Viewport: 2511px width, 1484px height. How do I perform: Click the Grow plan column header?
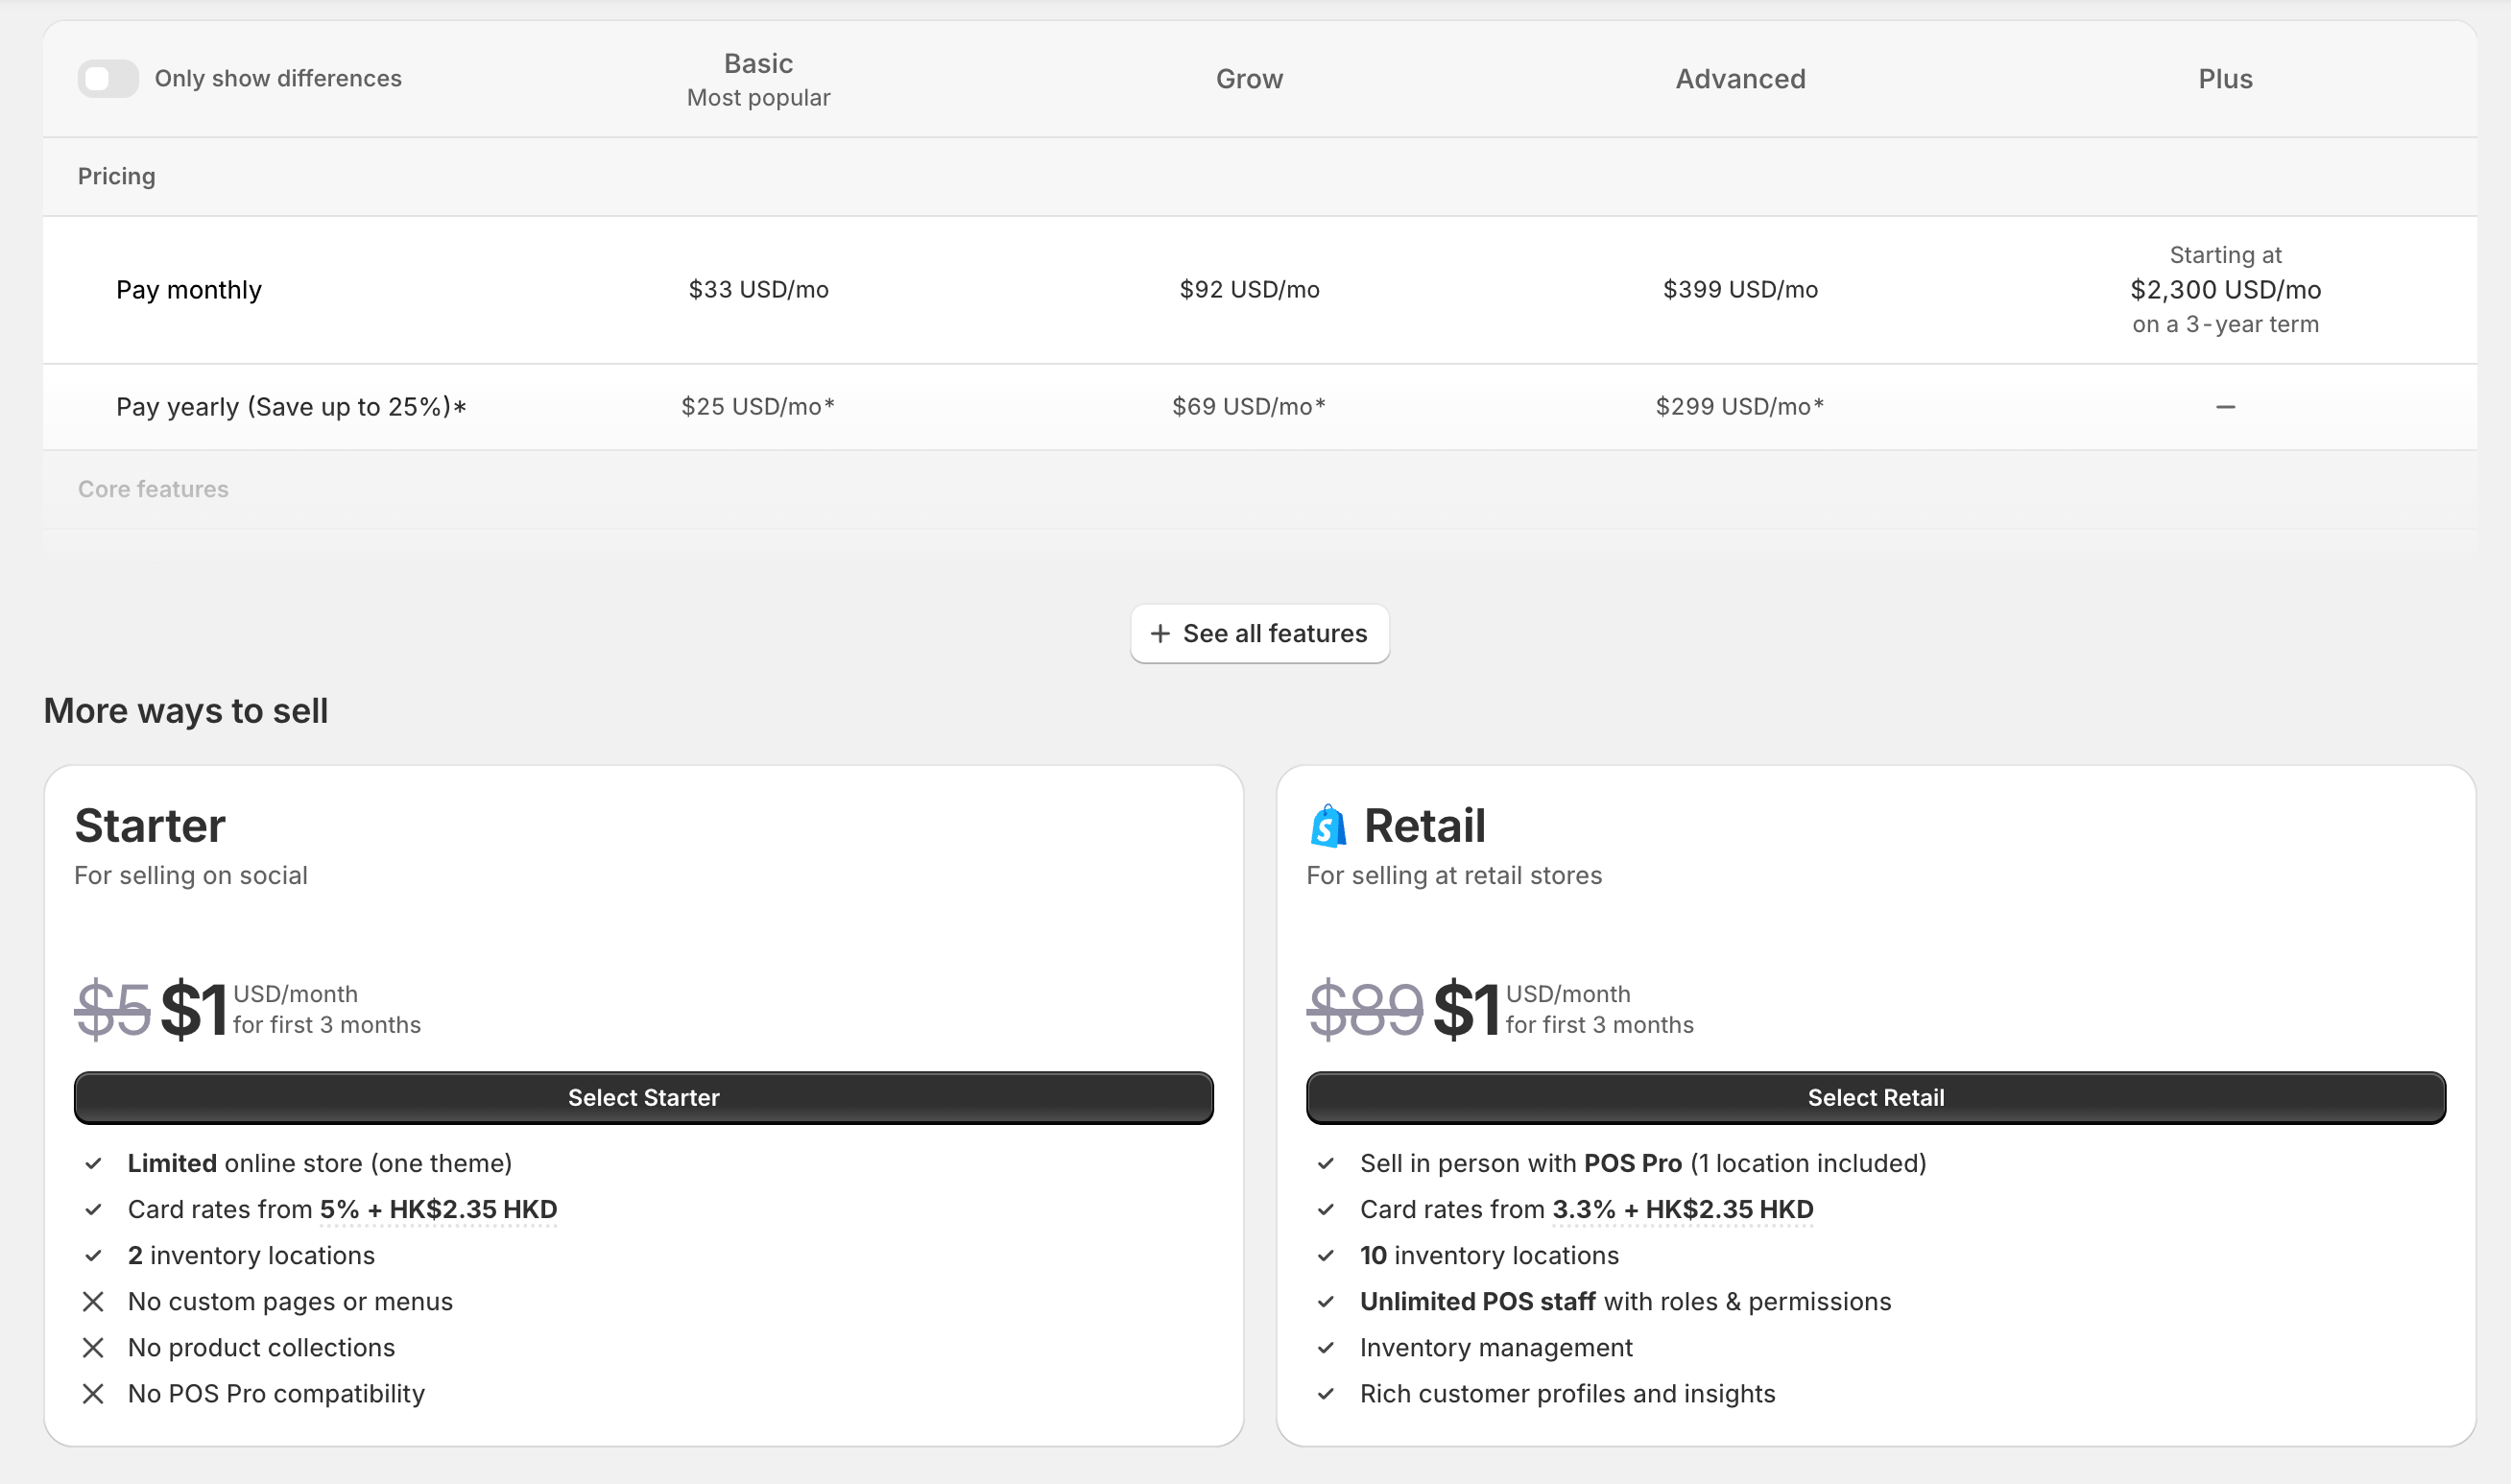pos(1249,79)
